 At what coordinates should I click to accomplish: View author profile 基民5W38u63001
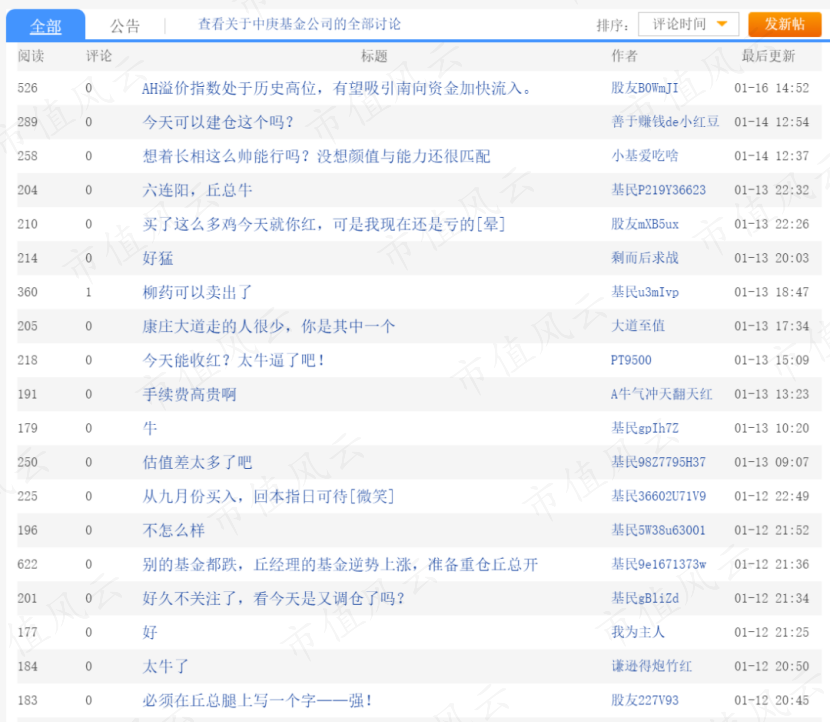coord(658,530)
